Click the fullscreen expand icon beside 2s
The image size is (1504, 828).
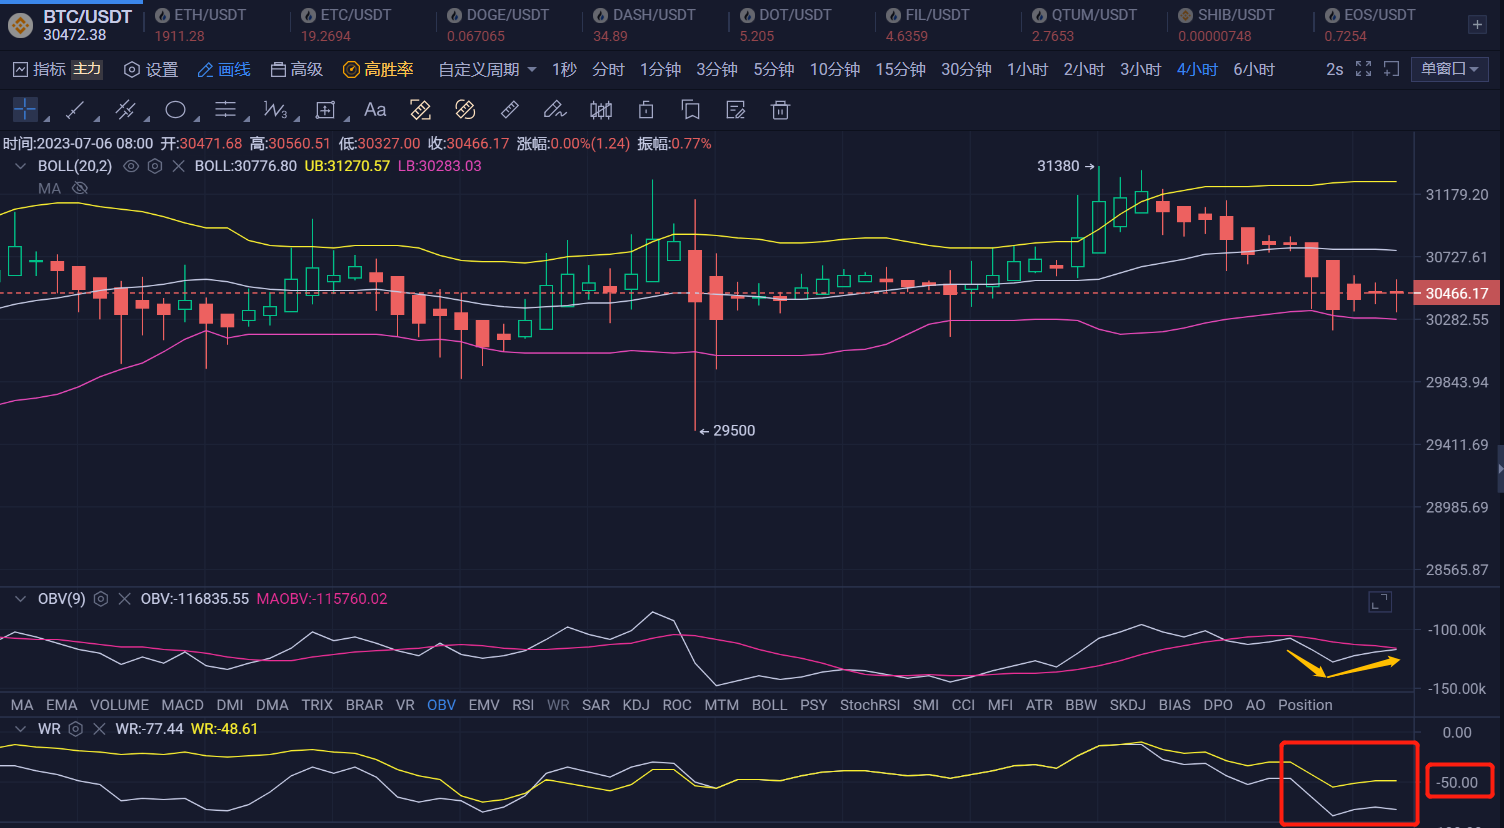coord(1363,69)
